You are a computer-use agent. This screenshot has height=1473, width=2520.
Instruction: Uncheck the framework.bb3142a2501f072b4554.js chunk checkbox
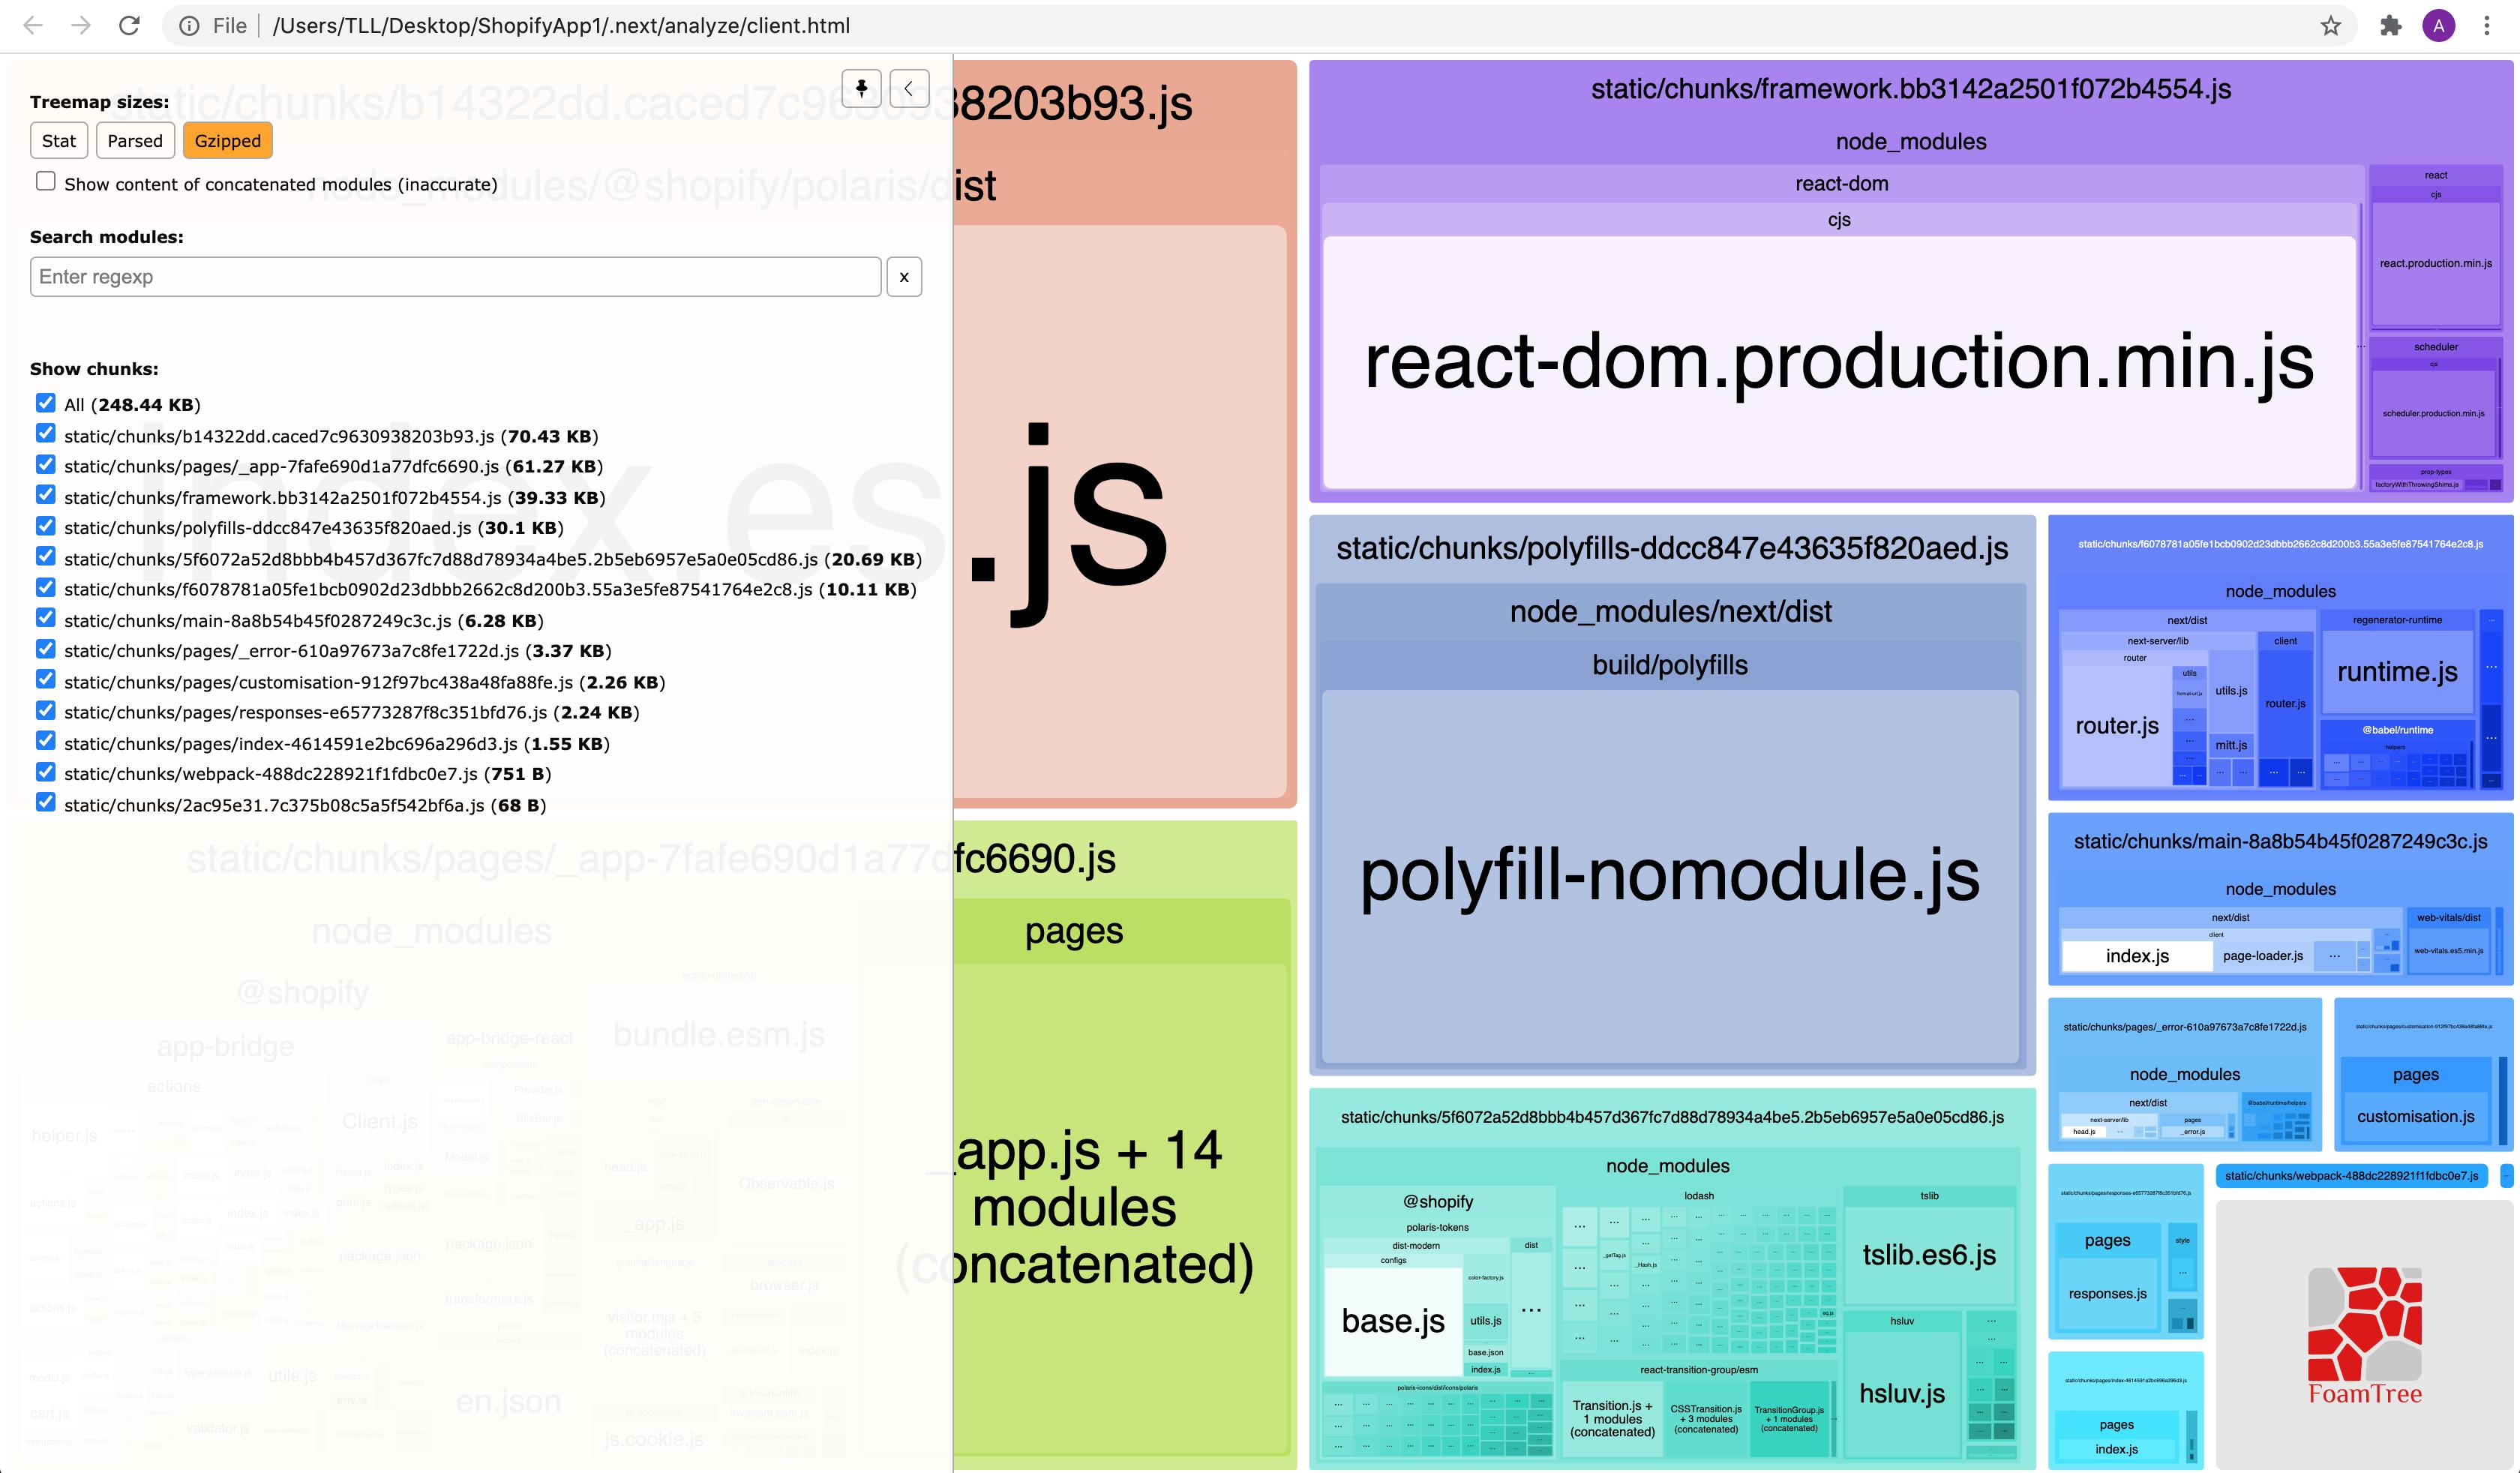(x=46, y=495)
